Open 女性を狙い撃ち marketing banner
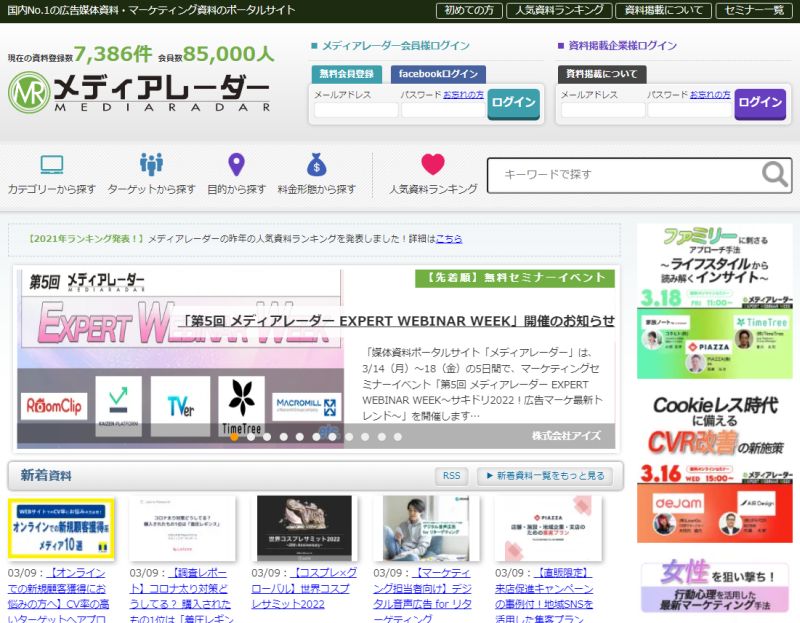The image size is (800, 623). click(715, 586)
